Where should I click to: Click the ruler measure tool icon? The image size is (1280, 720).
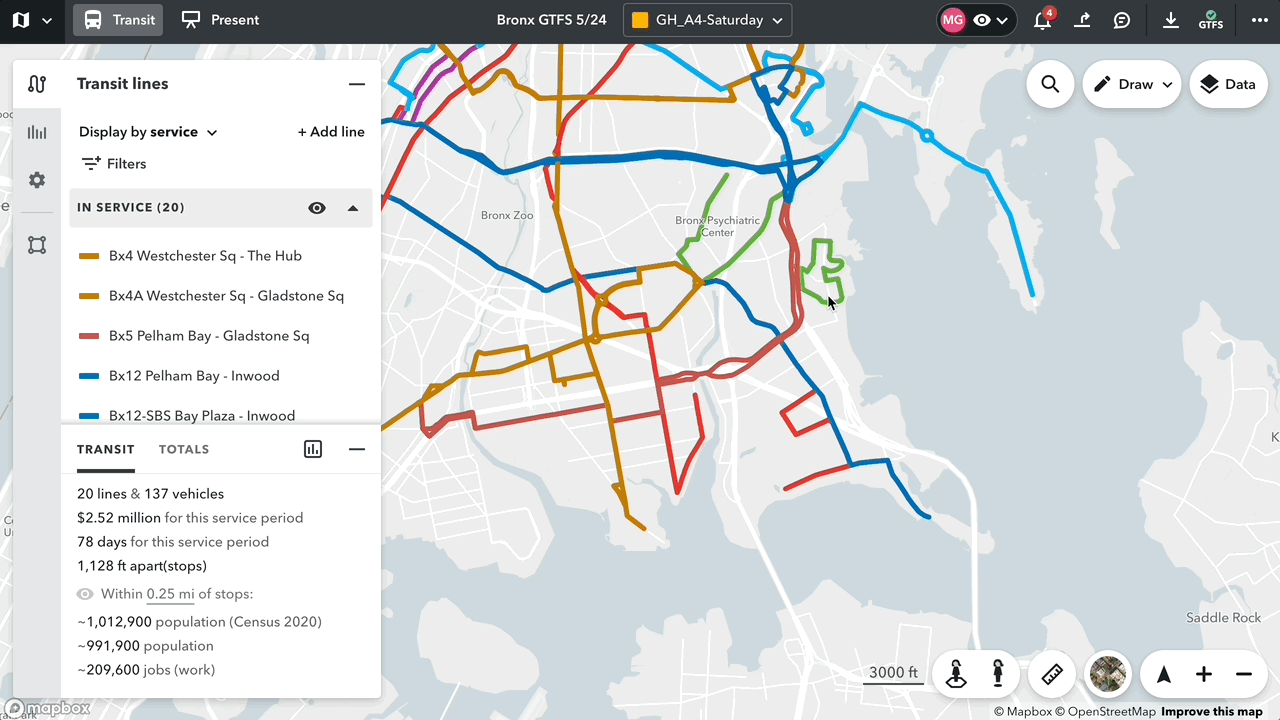pyautogui.click(x=1051, y=674)
